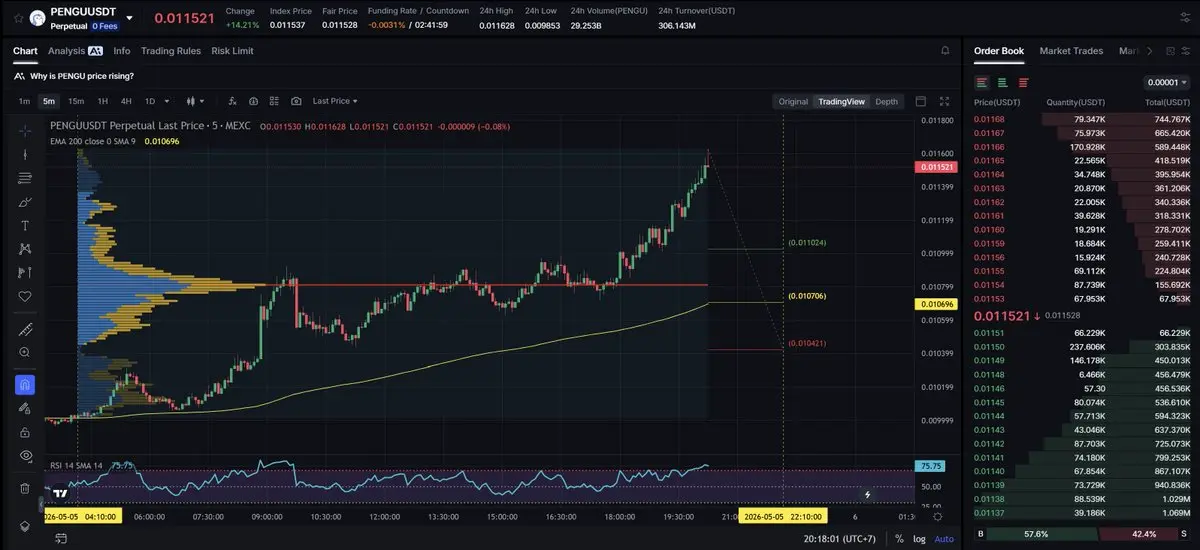Toggle the chart panel layout window icon
Image resolution: width=1200 pixels, height=550 pixels.
921,101
